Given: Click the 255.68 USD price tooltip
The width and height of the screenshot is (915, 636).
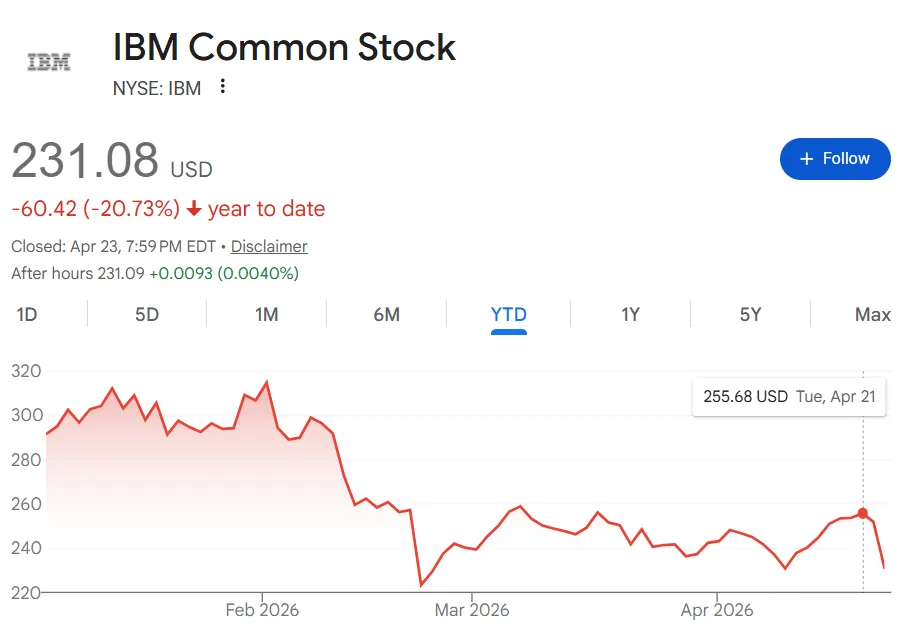Looking at the screenshot, I should (x=789, y=396).
